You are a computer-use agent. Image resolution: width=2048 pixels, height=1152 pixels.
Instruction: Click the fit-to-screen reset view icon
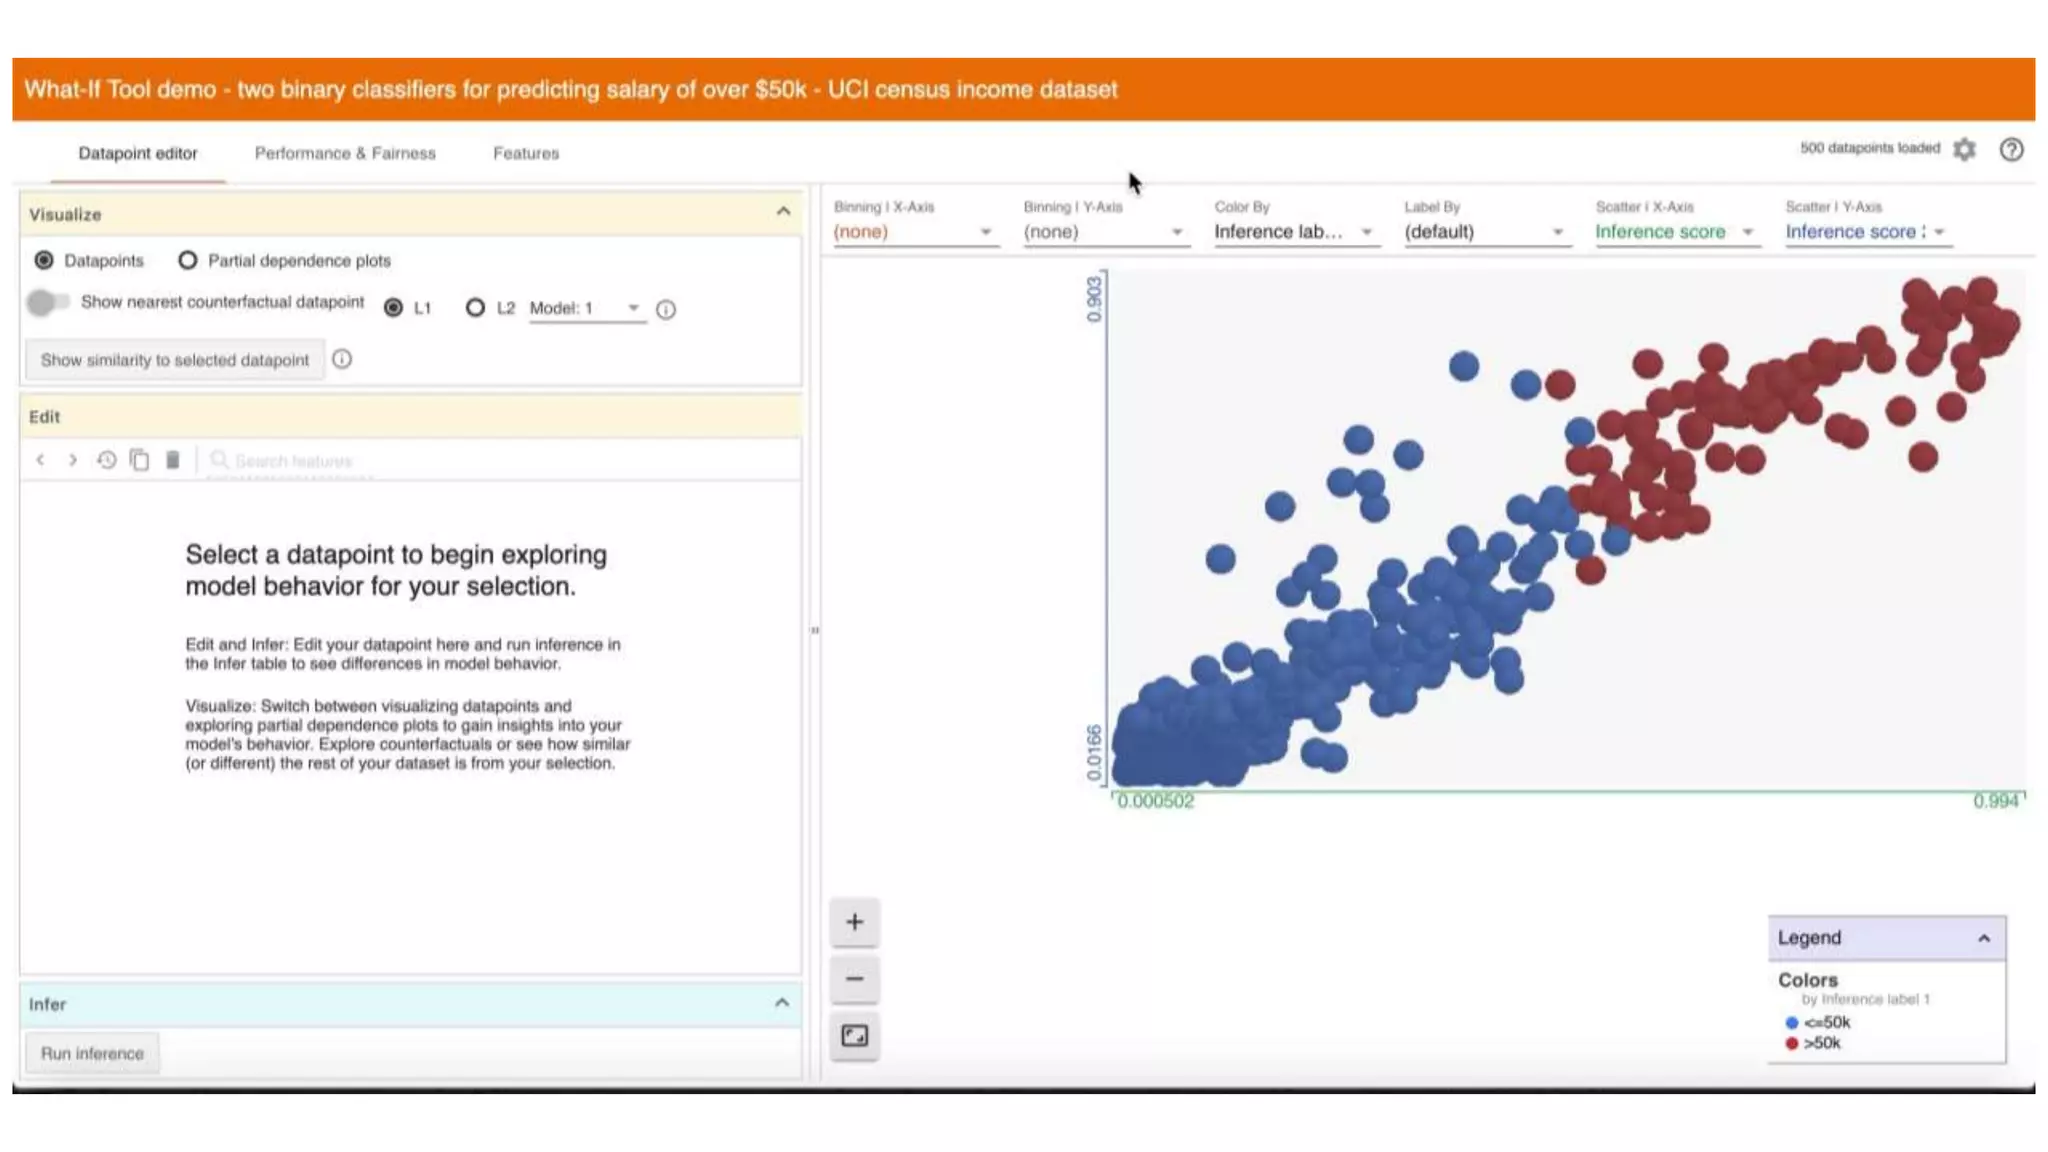[x=854, y=1036]
